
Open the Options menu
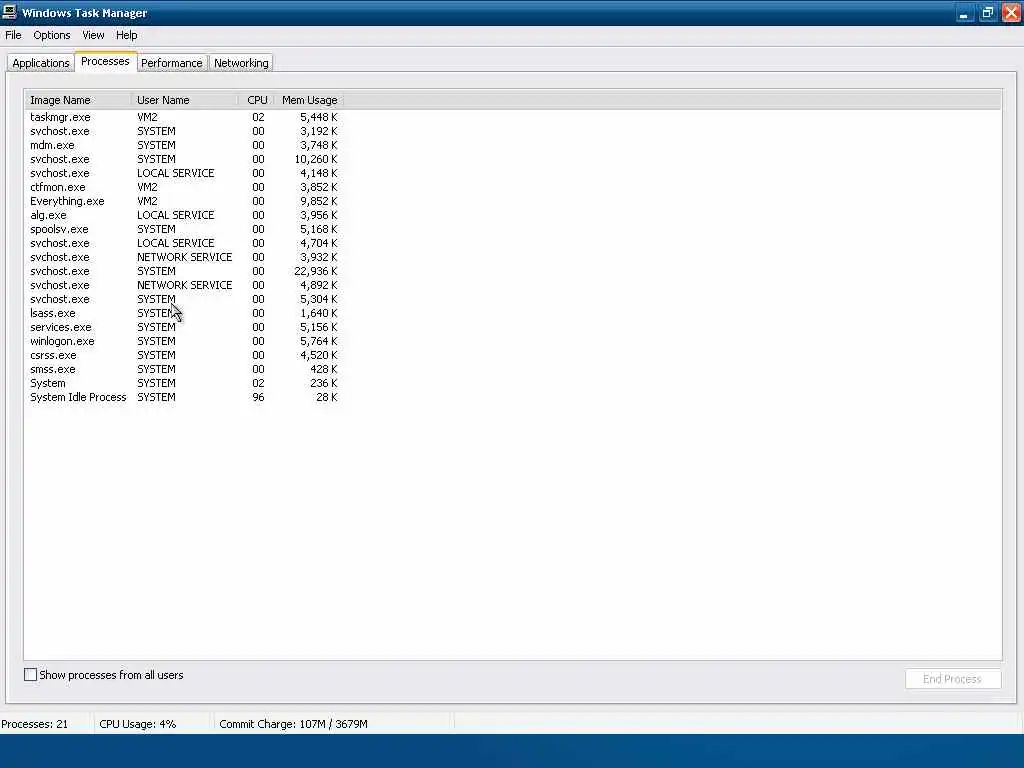pyautogui.click(x=52, y=35)
